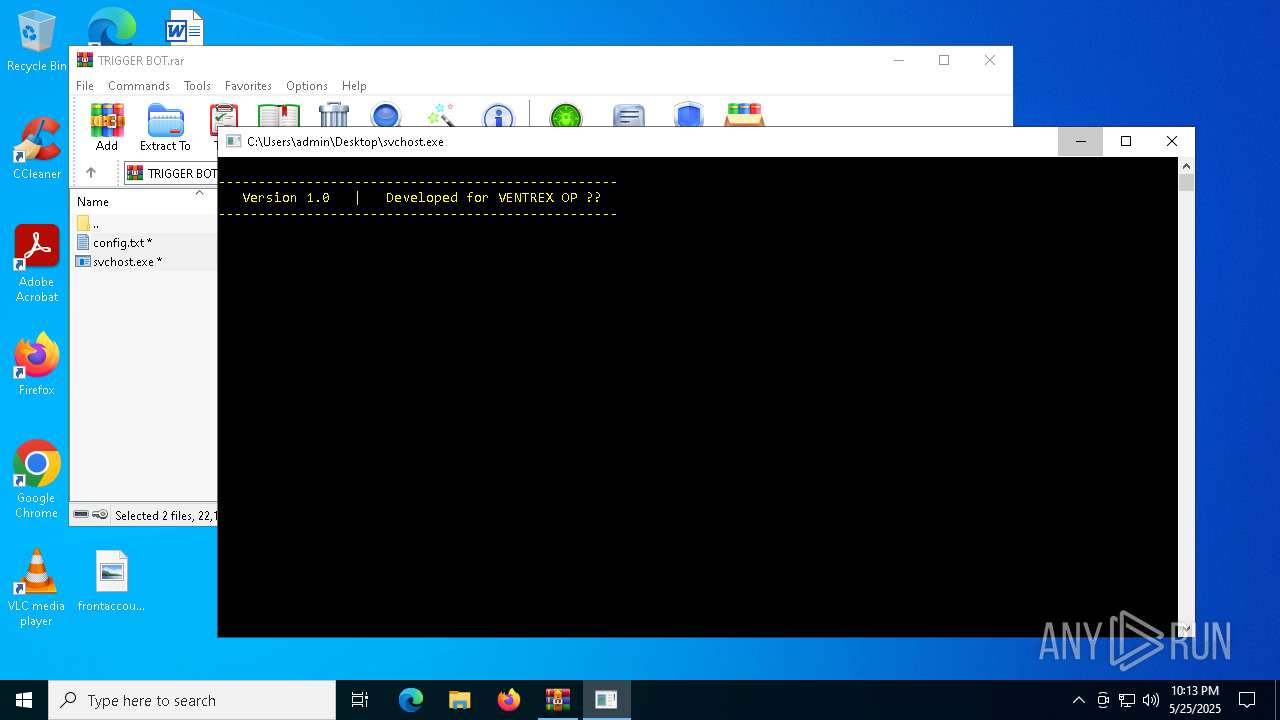
Task: Click the Protect shield icon in WinRAR
Action: [x=689, y=116]
